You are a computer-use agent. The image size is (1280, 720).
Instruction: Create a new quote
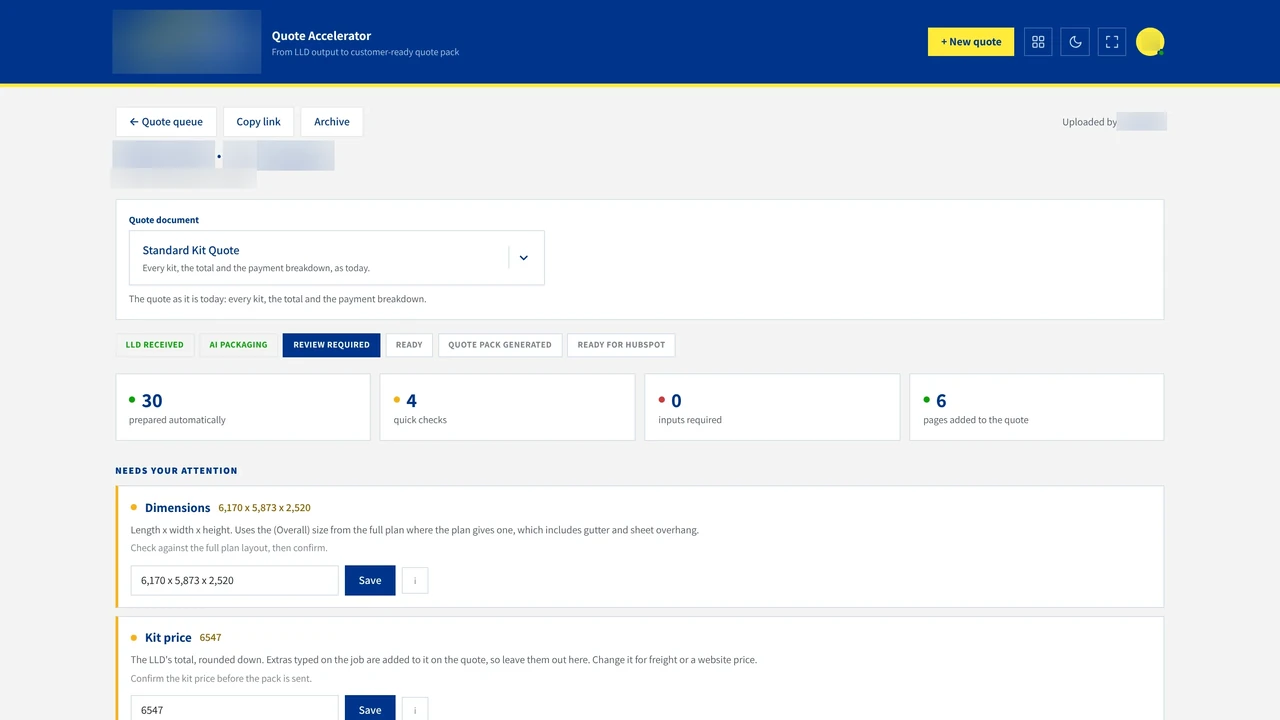click(971, 42)
